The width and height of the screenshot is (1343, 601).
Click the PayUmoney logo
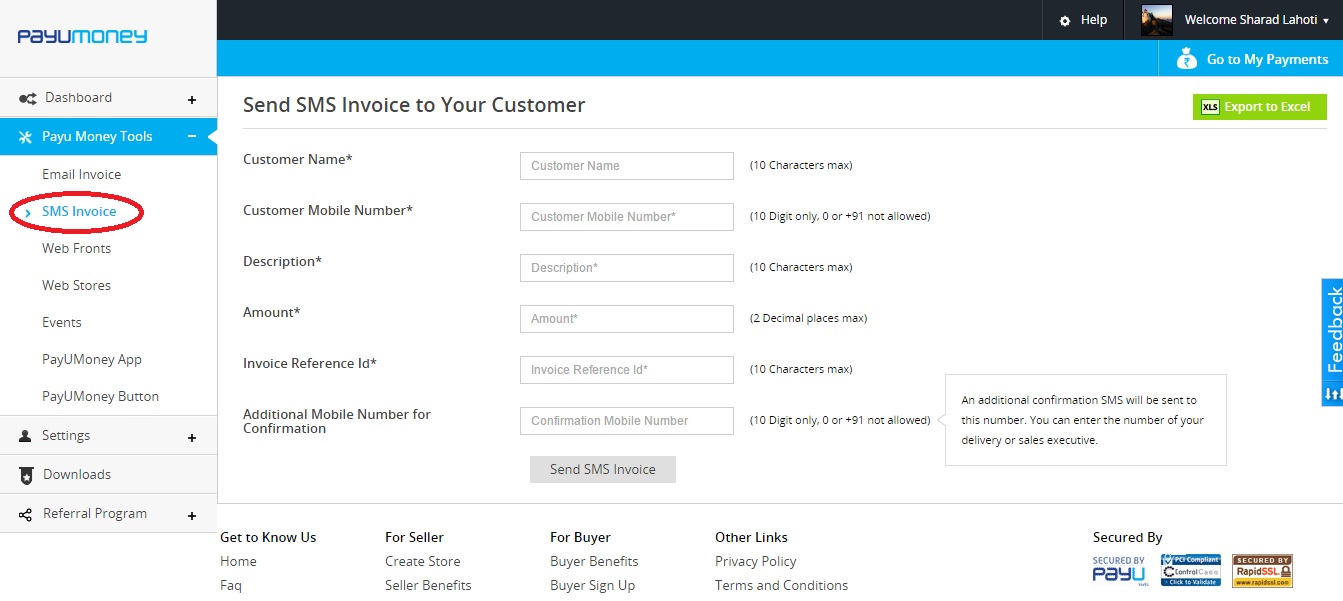82,37
